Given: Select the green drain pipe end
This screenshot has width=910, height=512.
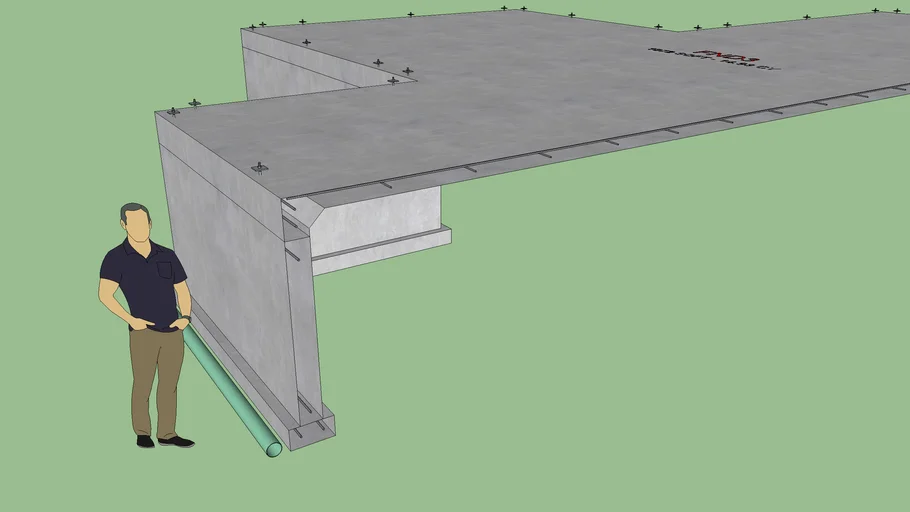Looking at the screenshot, I should 274,449.
